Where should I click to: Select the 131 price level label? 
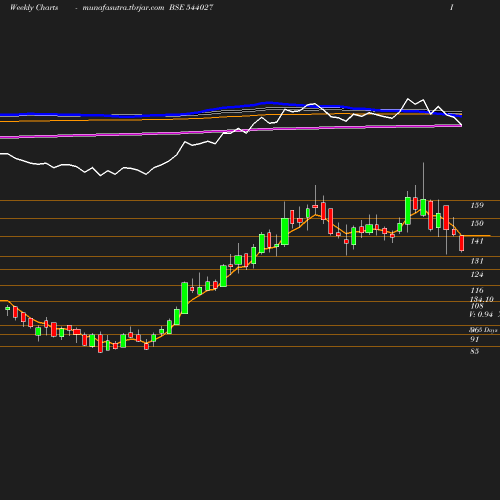coord(477,261)
